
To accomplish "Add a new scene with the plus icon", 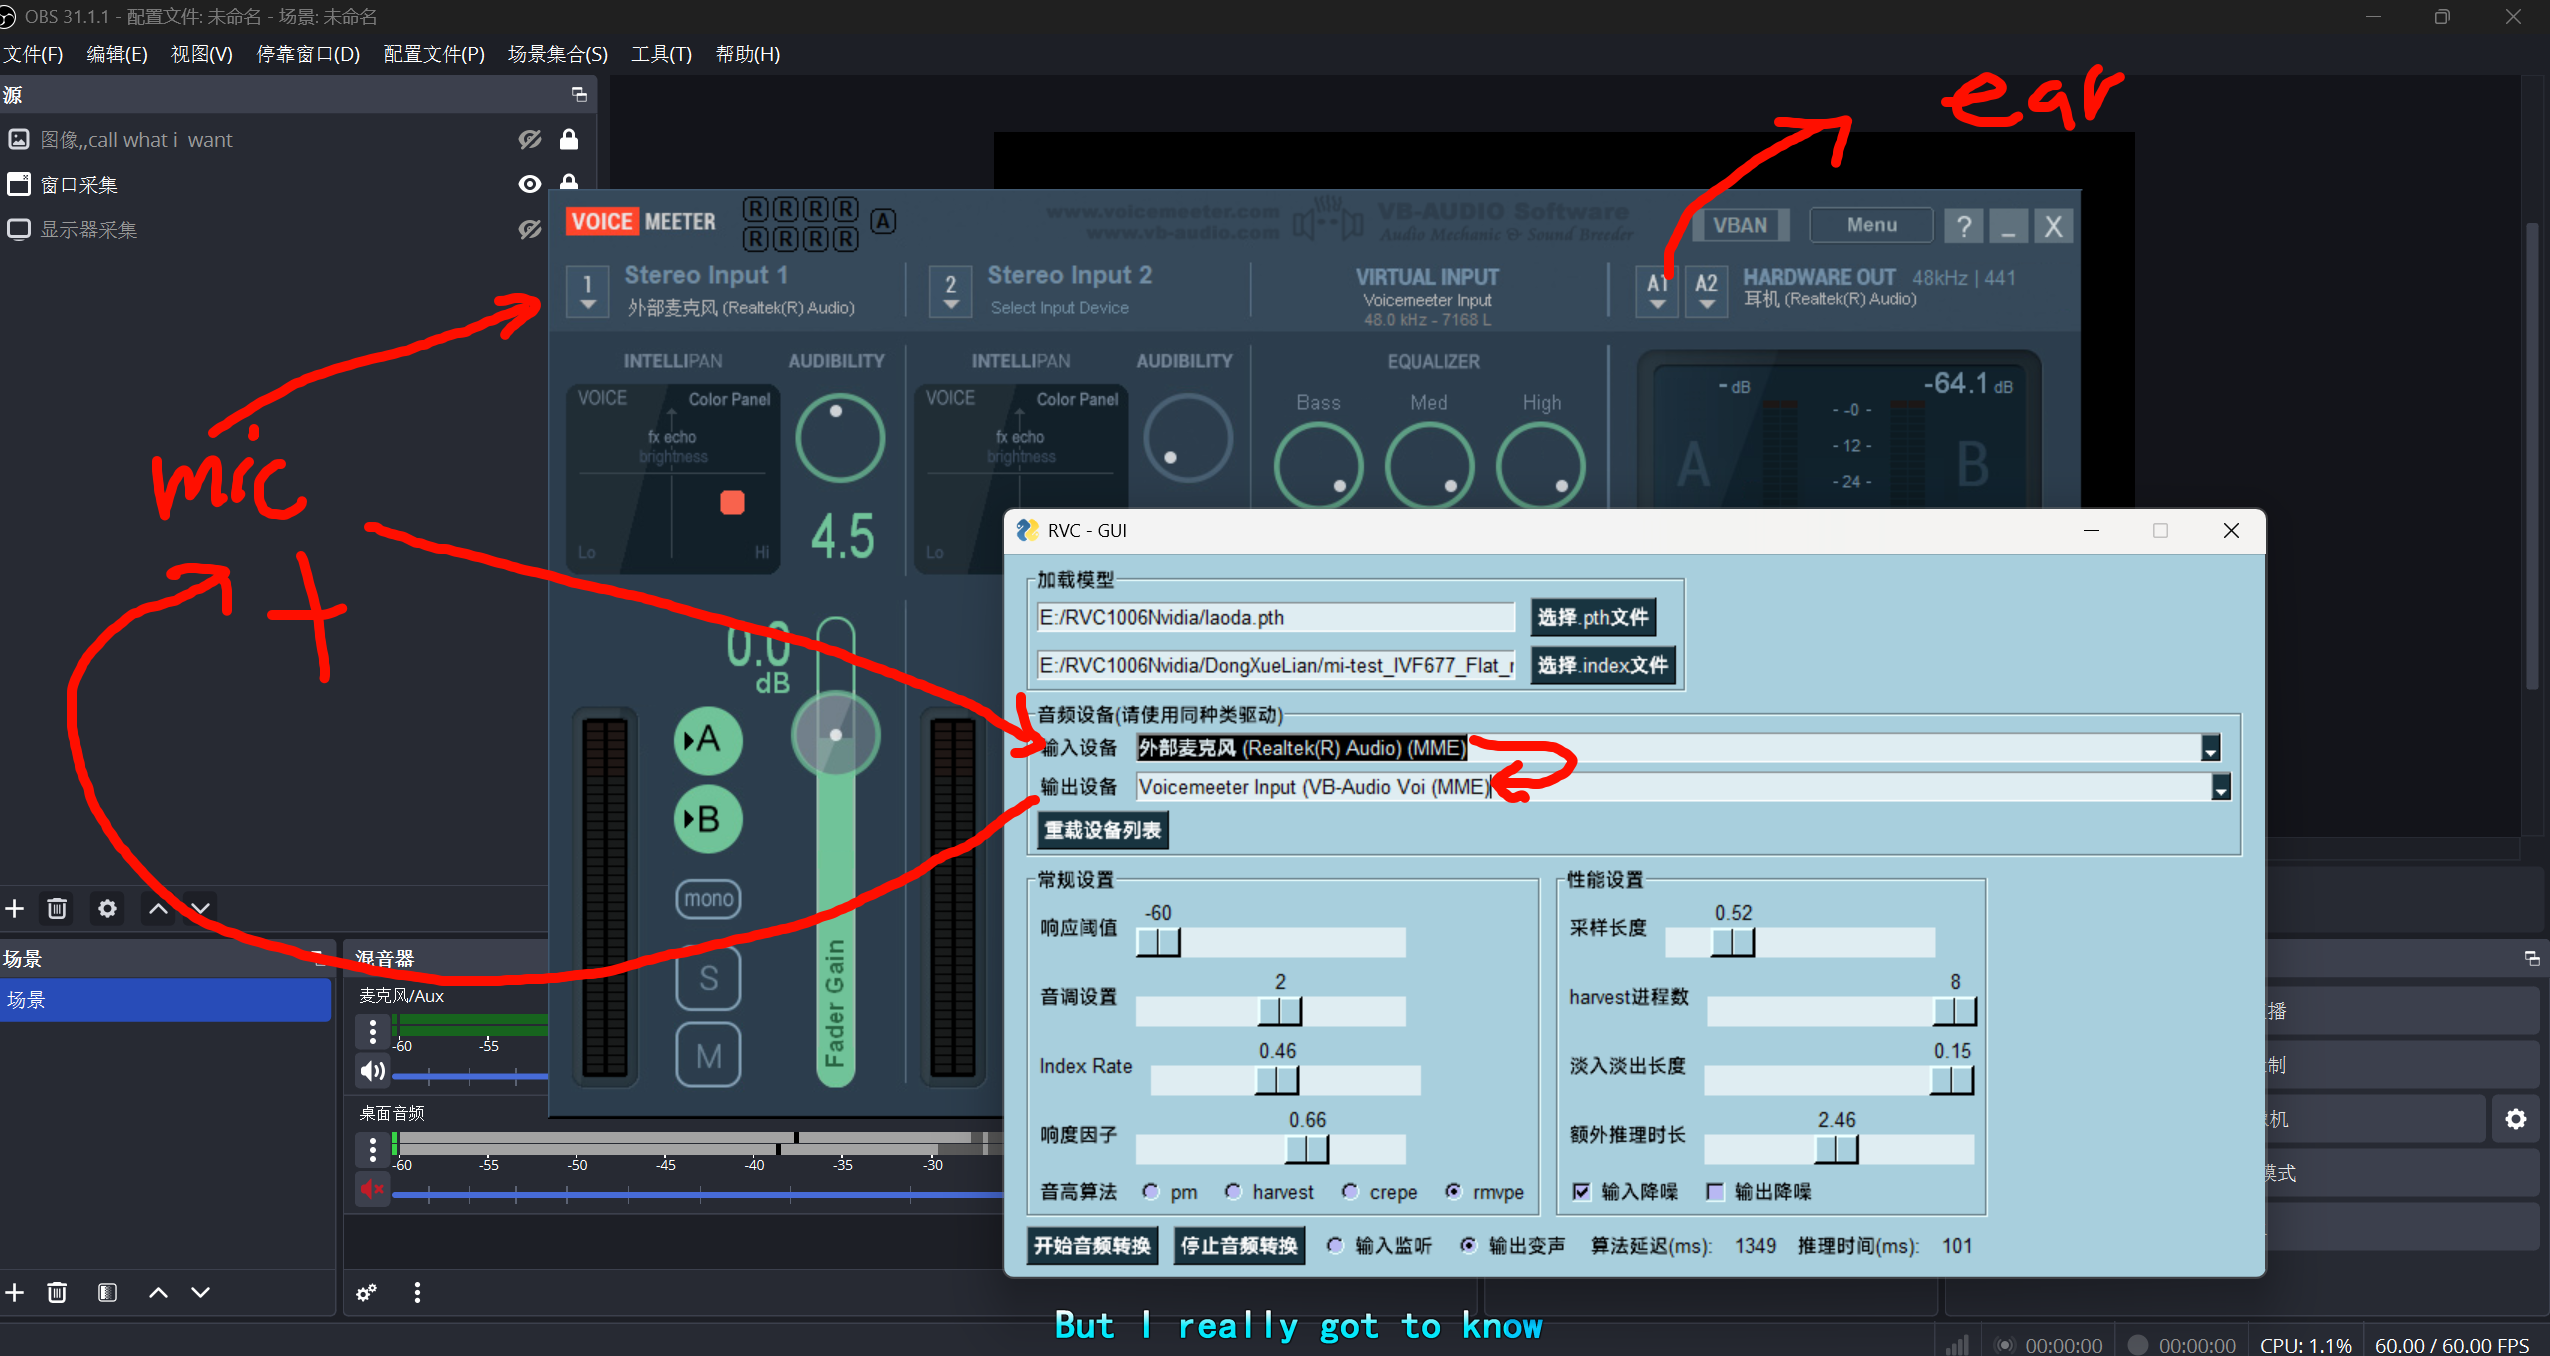I will [15, 1292].
